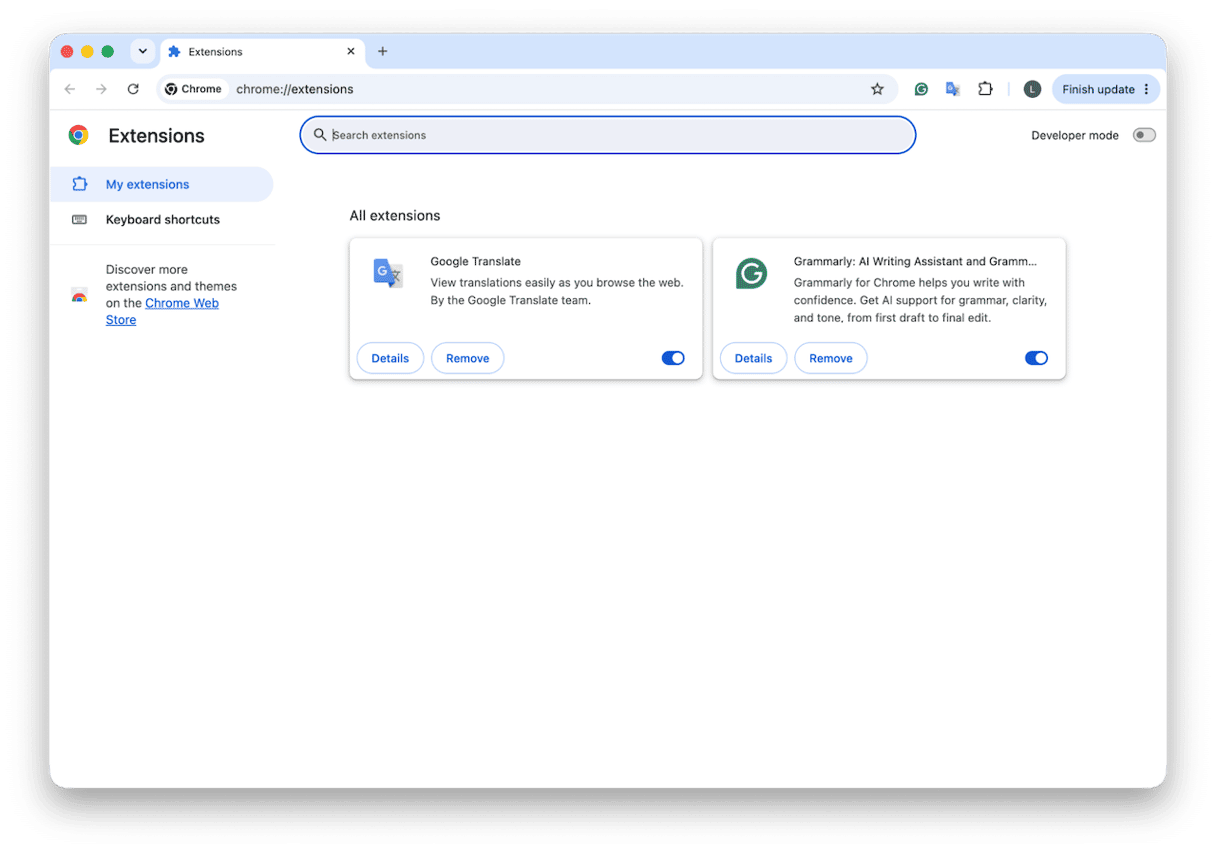Viewport: 1216px width, 854px height.
Task: Toggle Developer mode switch
Action: [x=1144, y=135]
